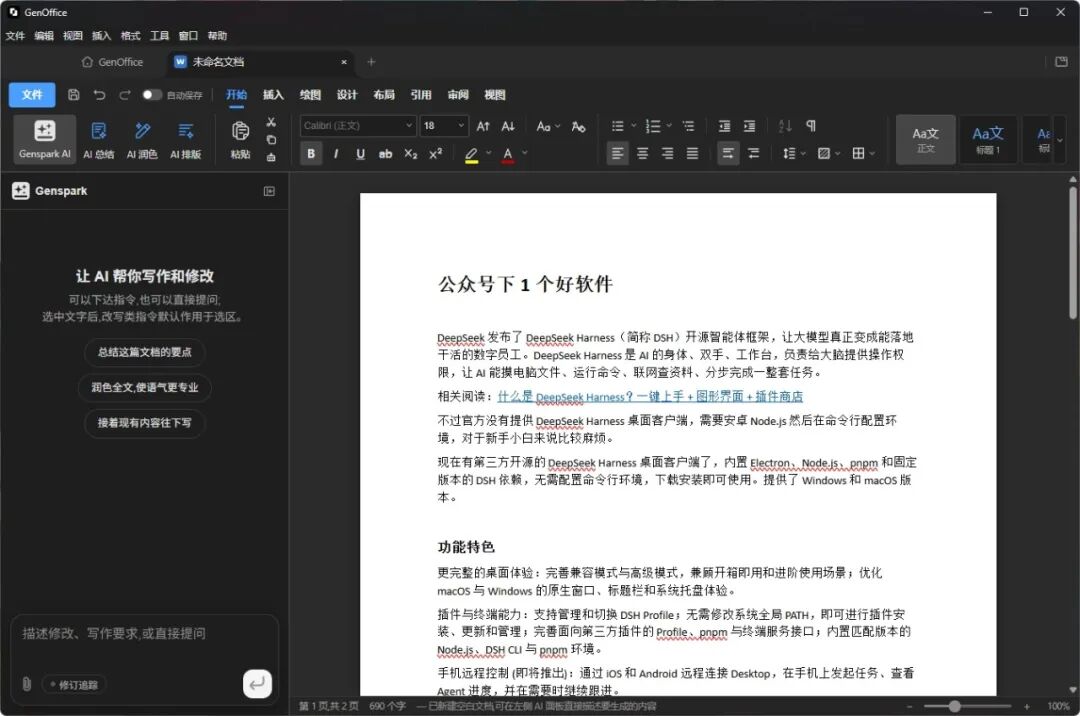Viewport: 1080px width, 716px height.
Task: Apply italic formatting
Action: 335,154
